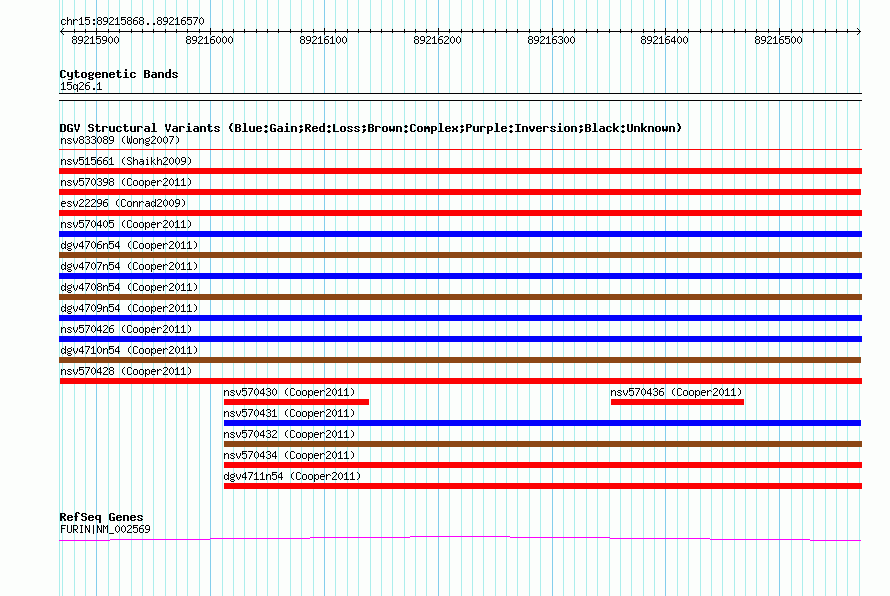The height and width of the screenshot is (596, 890).
Task: Open the esv22296 (Conrad2009) variant label
Action: (x=123, y=203)
